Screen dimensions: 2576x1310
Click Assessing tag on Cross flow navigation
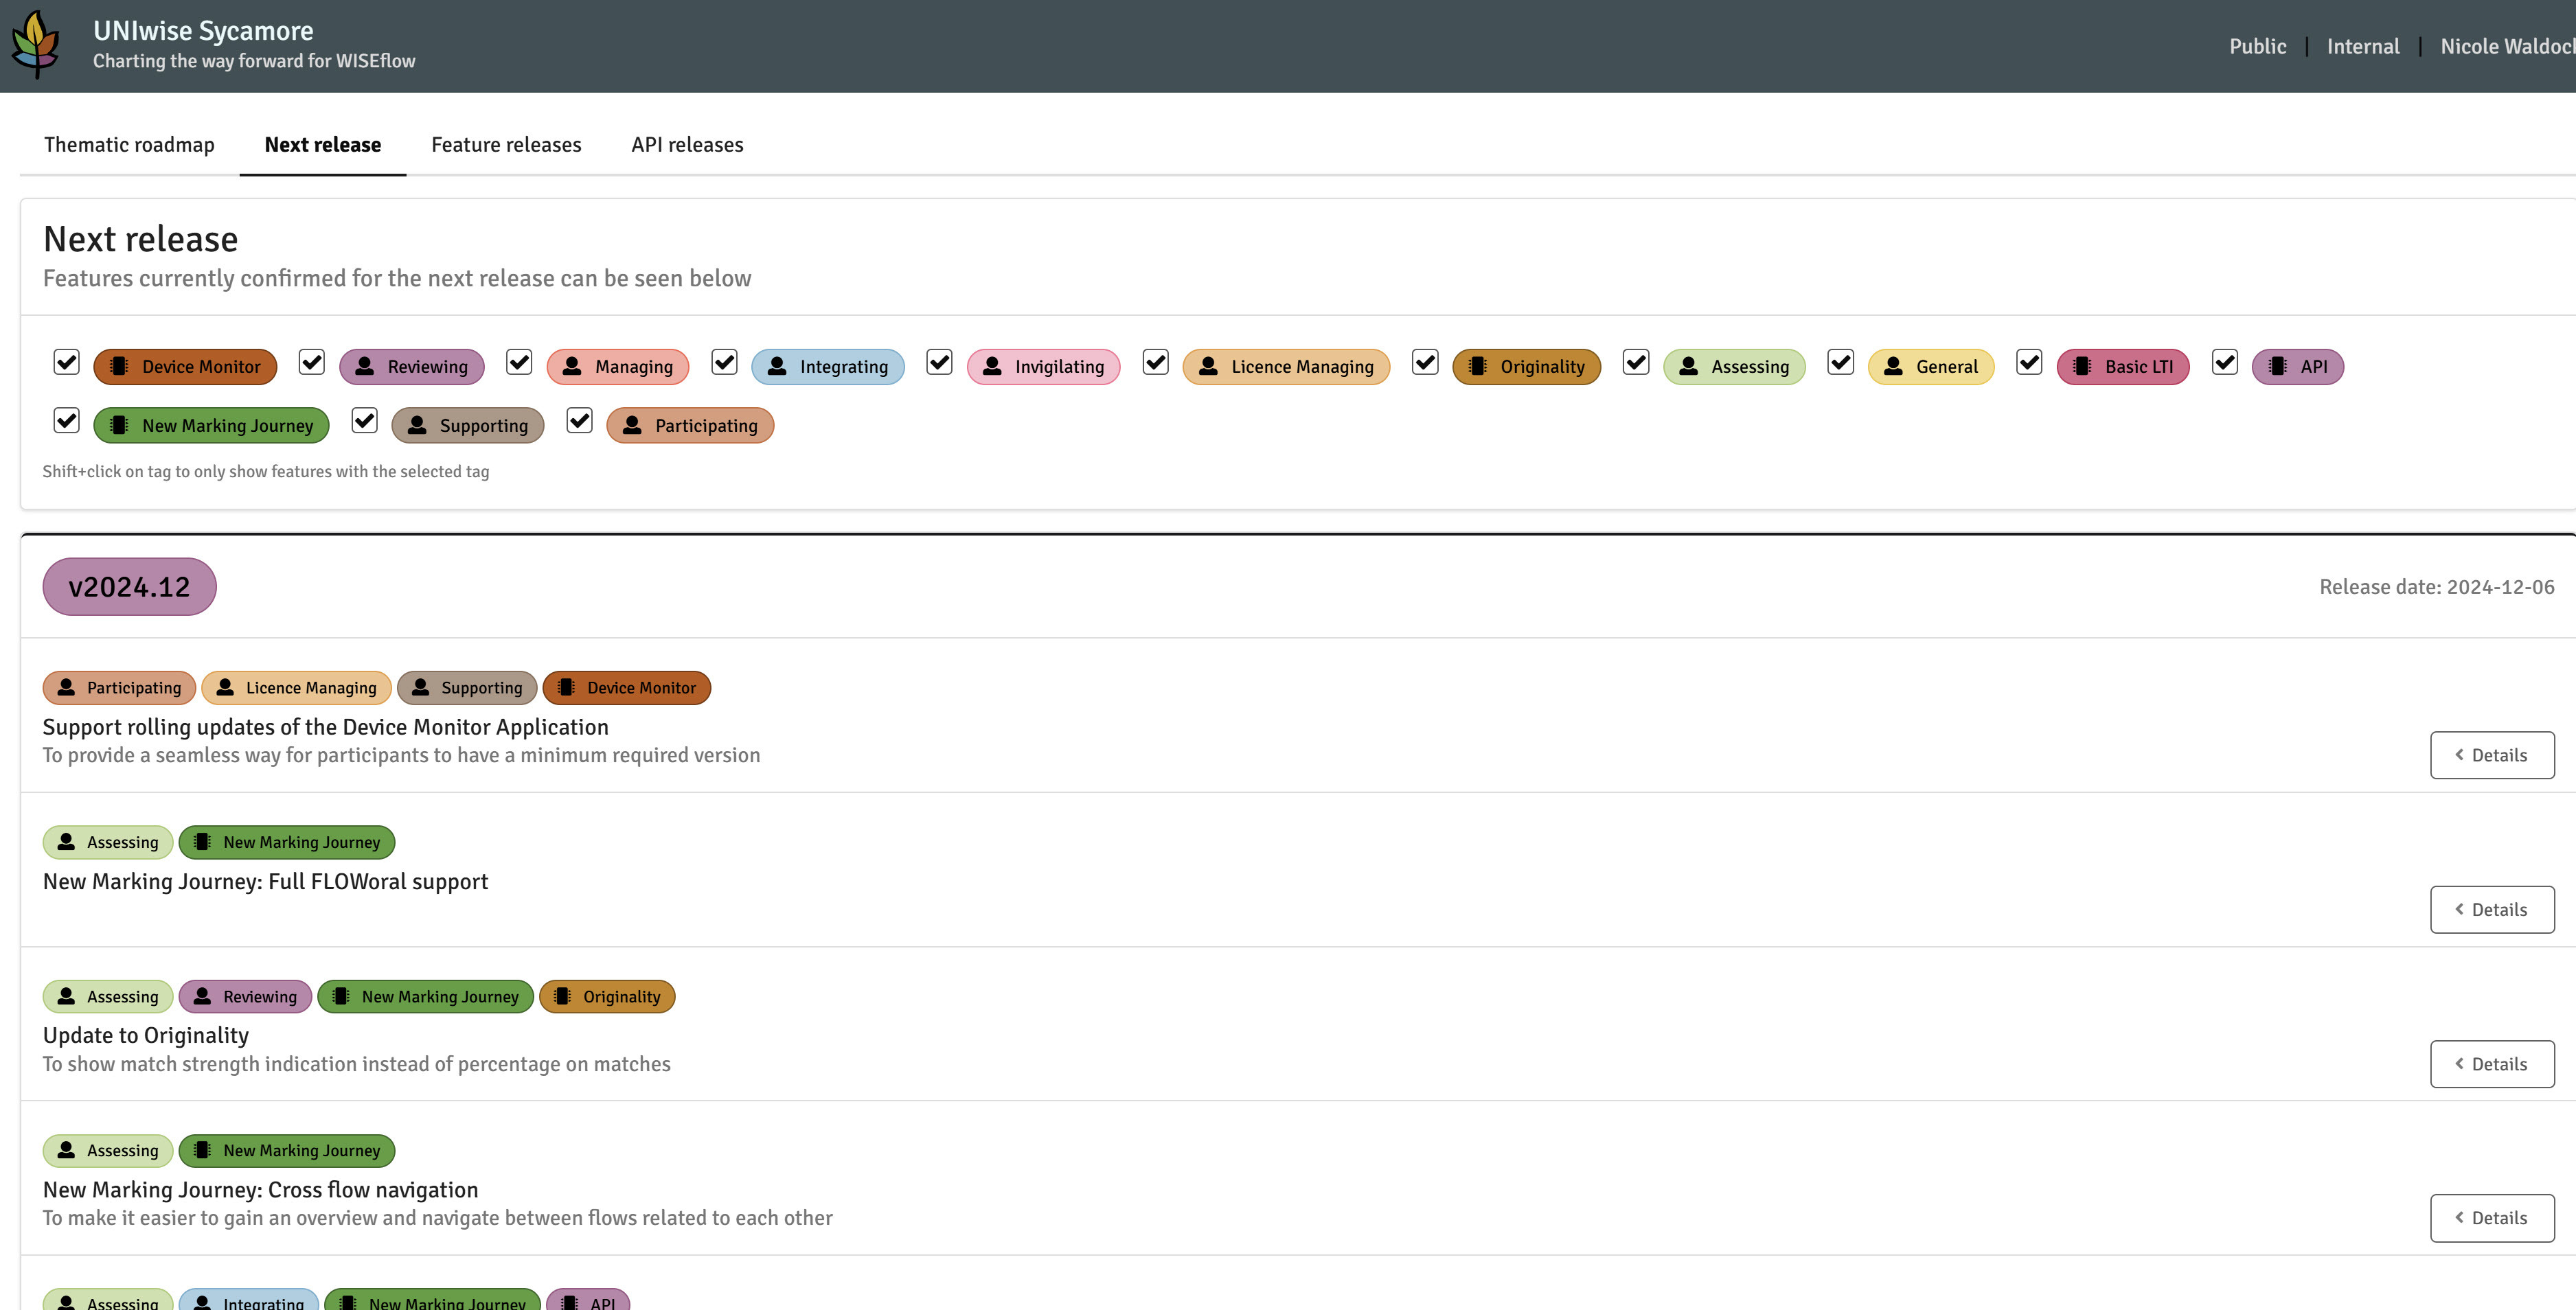(x=108, y=1151)
